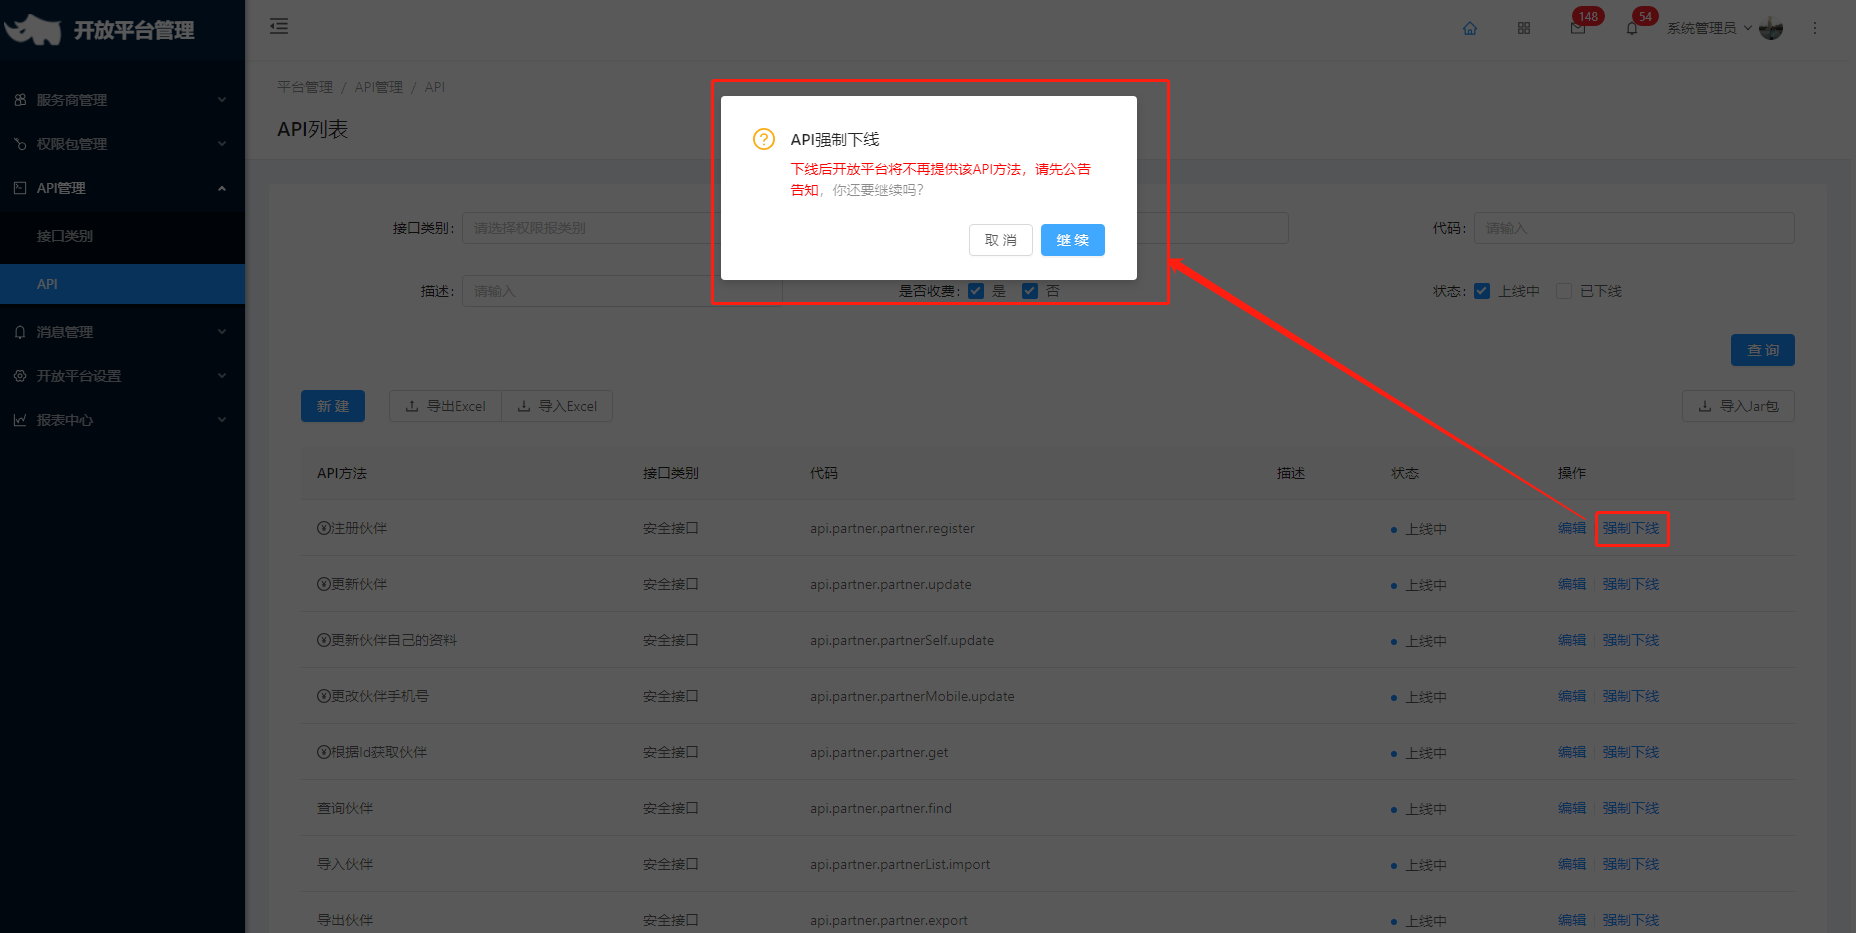Focus the 代码 input field

(1634, 228)
